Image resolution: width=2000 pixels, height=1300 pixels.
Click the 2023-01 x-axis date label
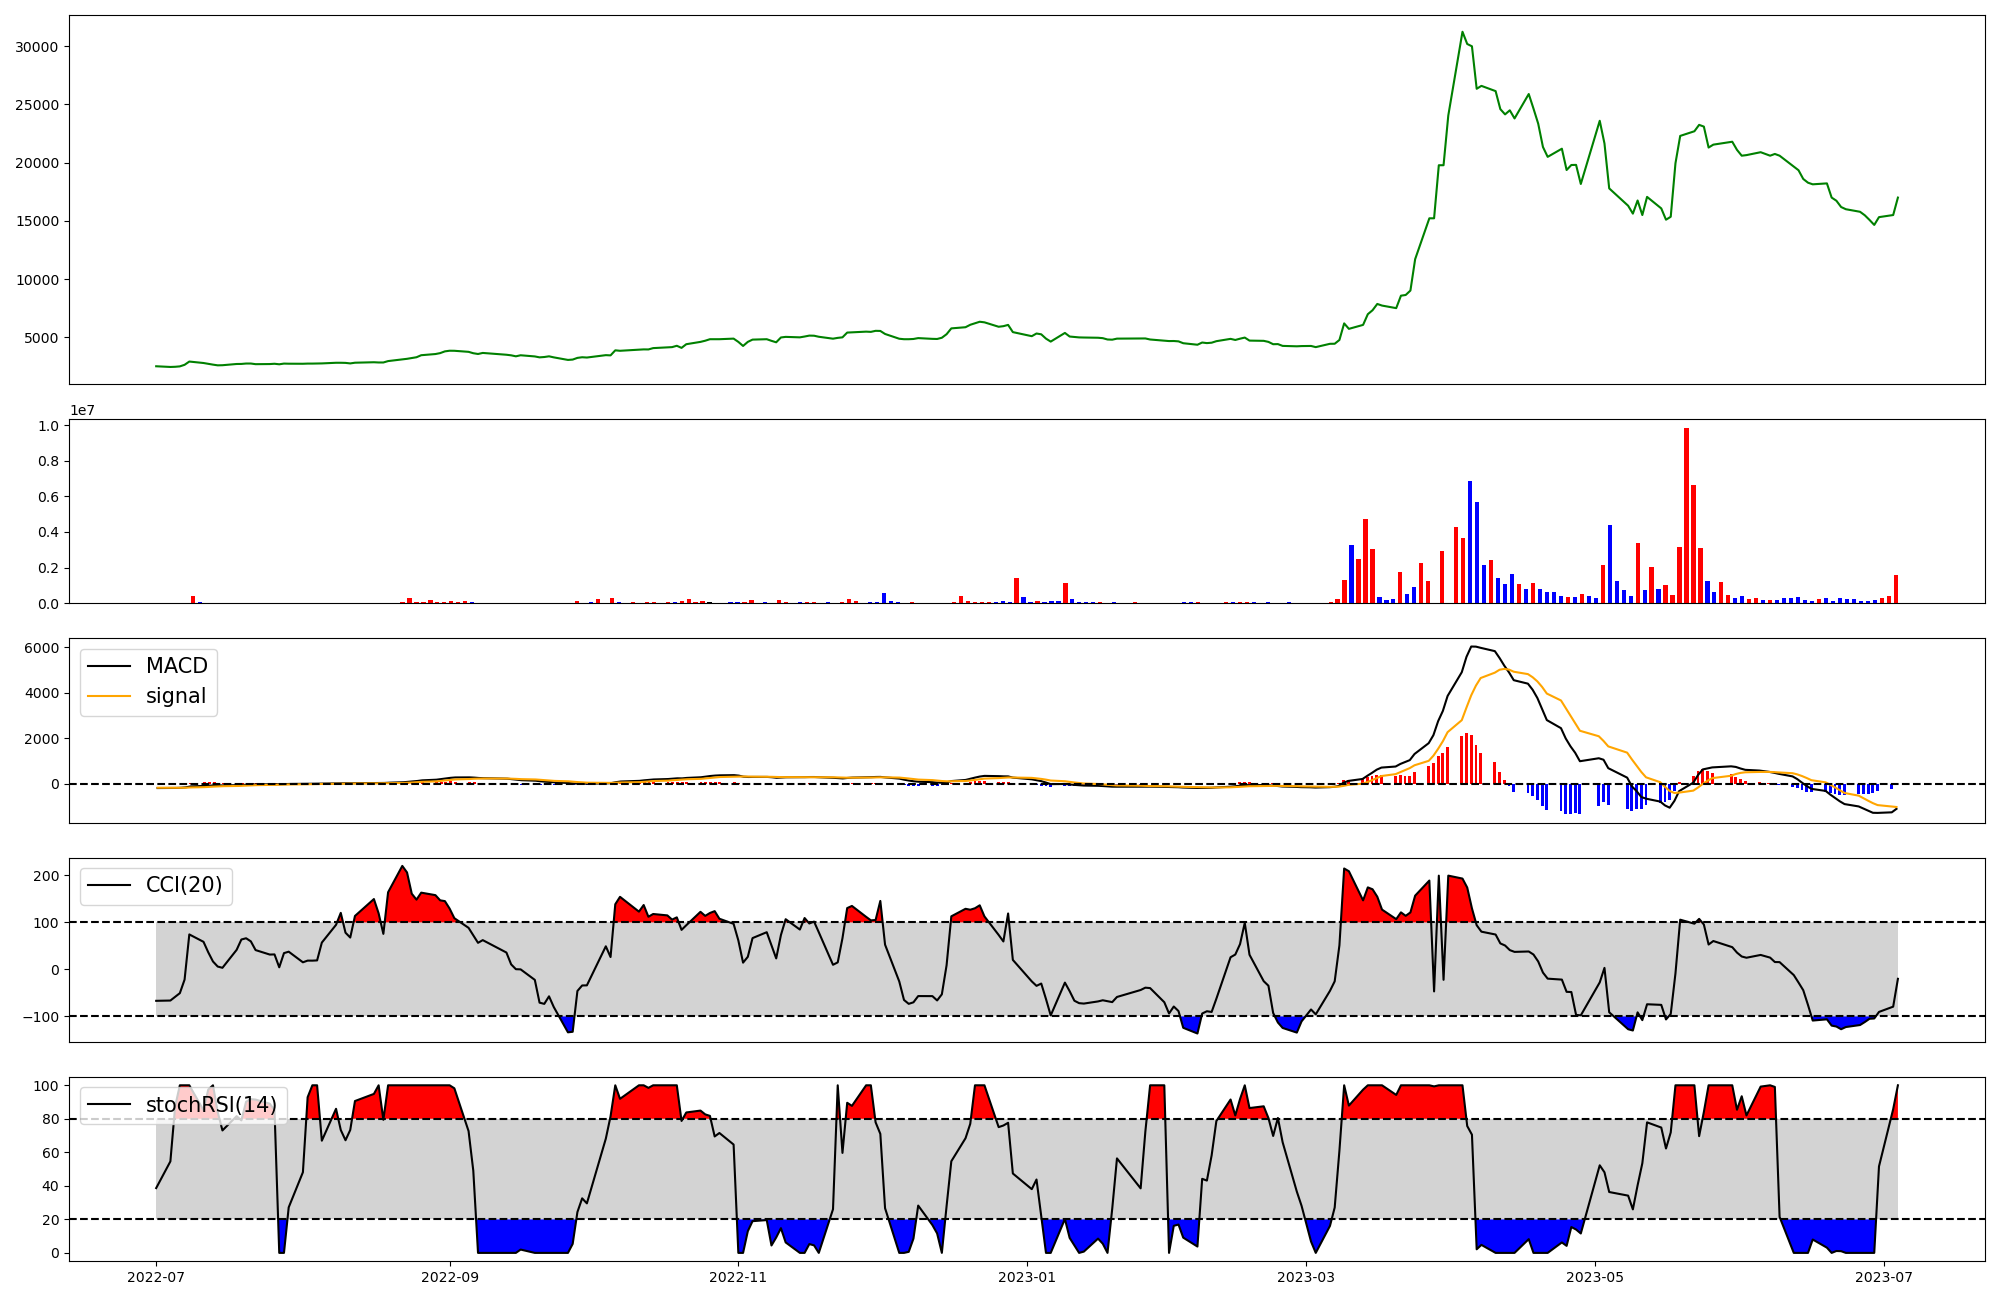pos(1027,1277)
